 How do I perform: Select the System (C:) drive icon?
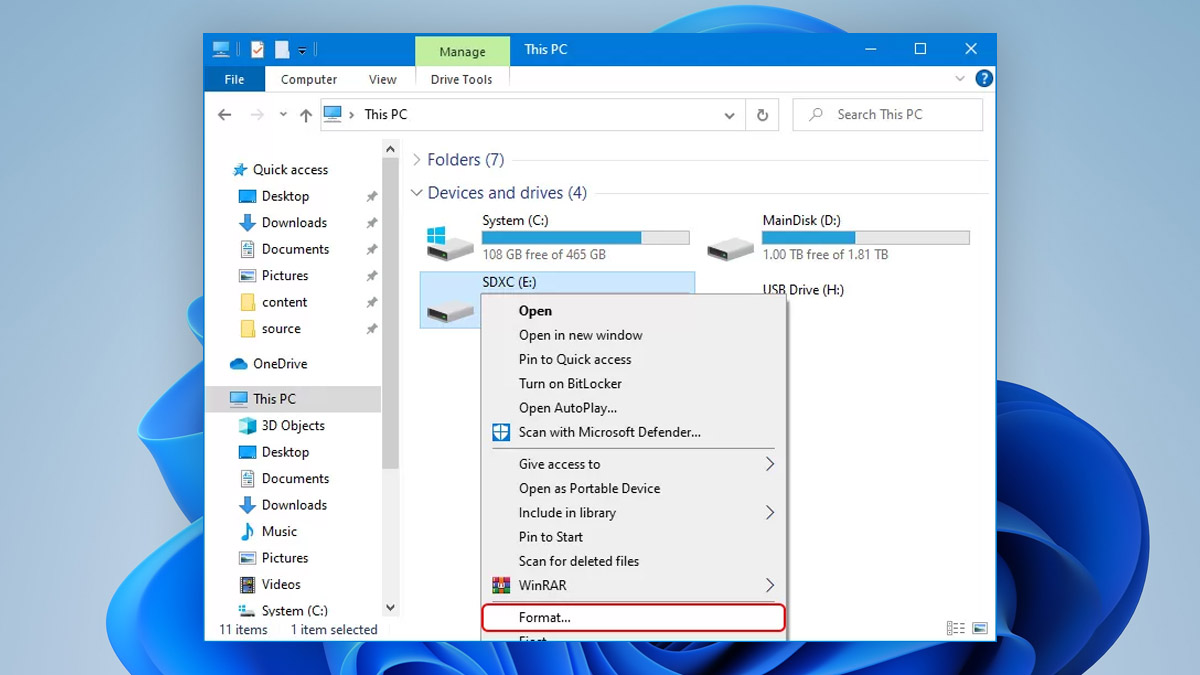[x=449, y=242]
